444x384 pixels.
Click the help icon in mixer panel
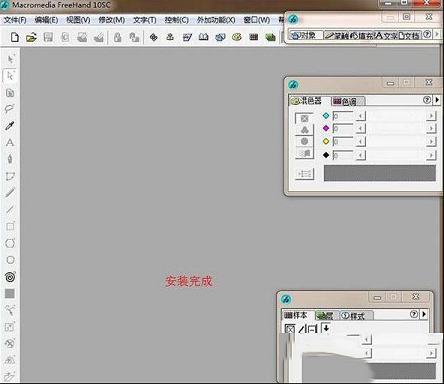427,100
